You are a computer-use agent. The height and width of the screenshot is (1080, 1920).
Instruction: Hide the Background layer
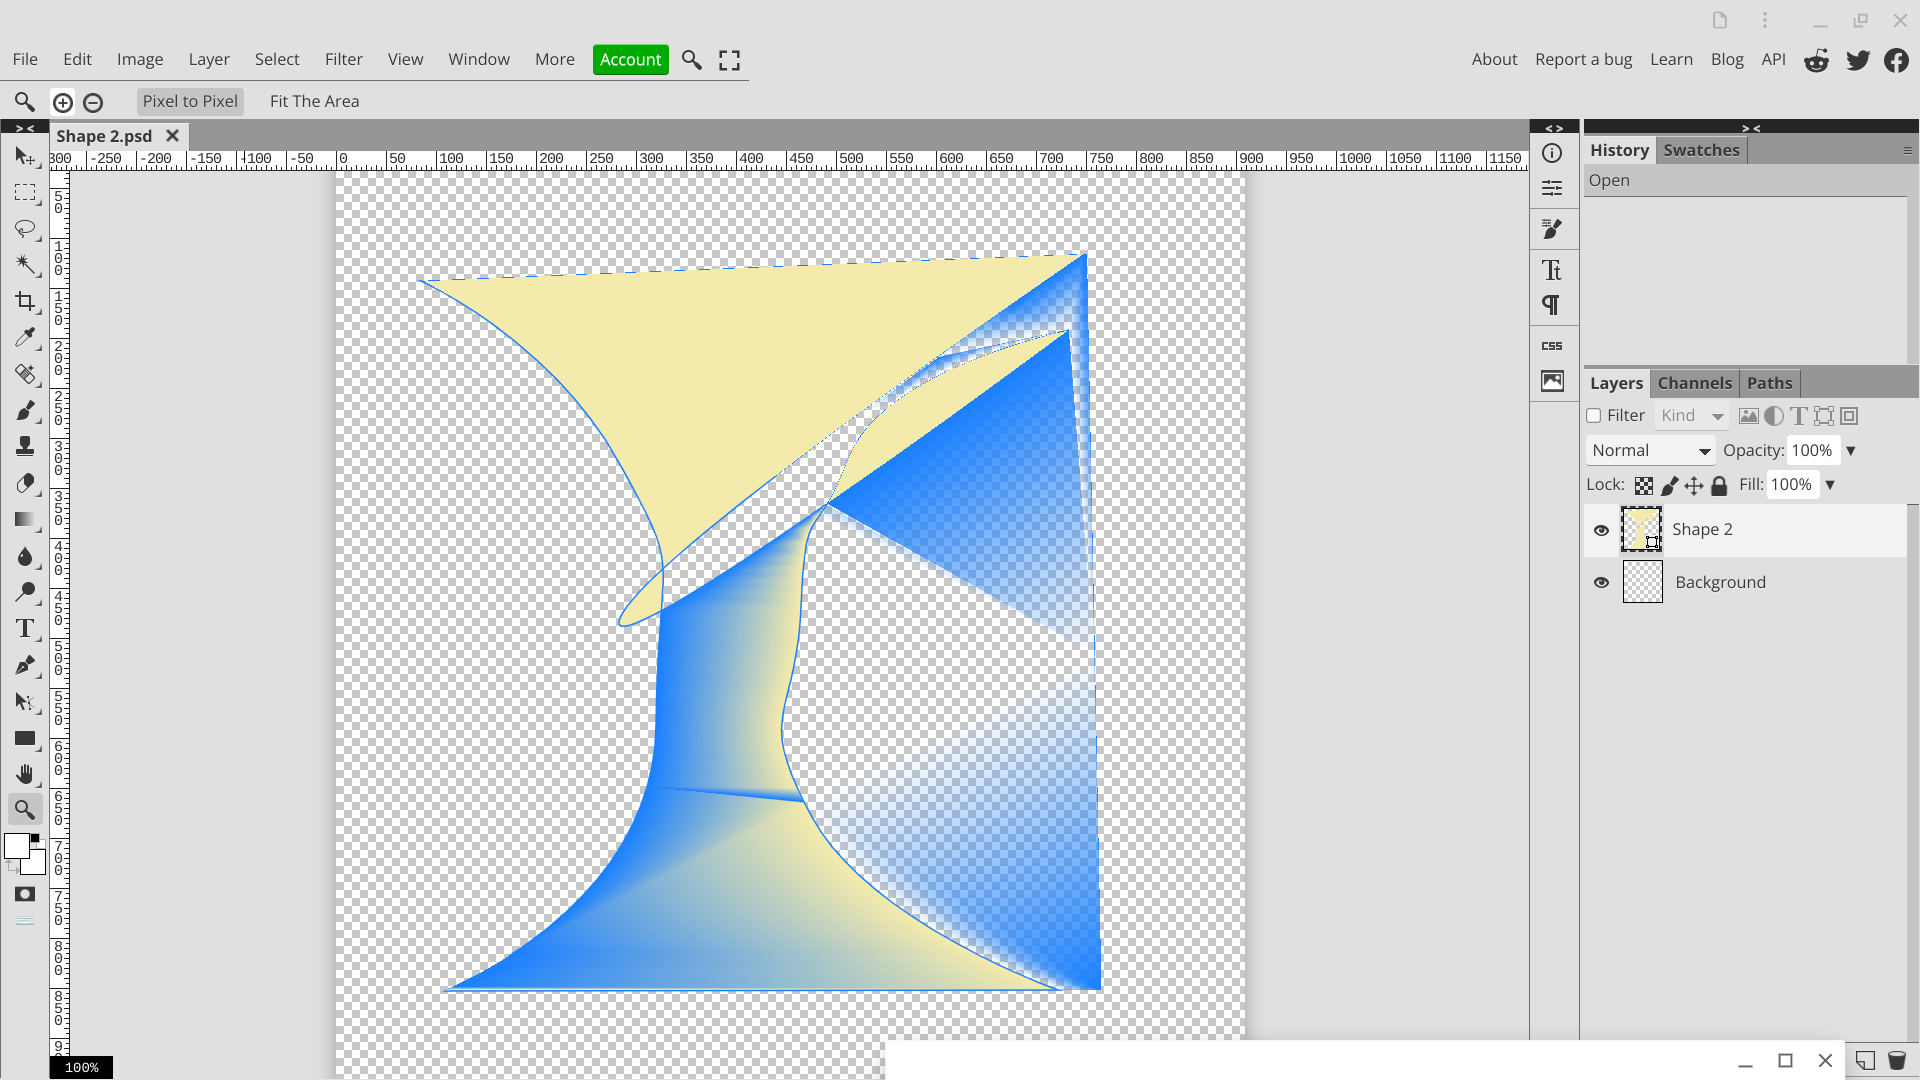click(1601, 582)
